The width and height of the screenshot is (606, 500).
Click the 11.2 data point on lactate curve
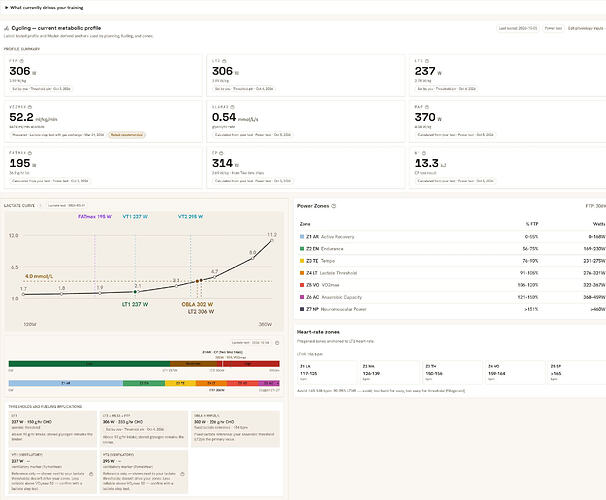click(x=272, y=240)
